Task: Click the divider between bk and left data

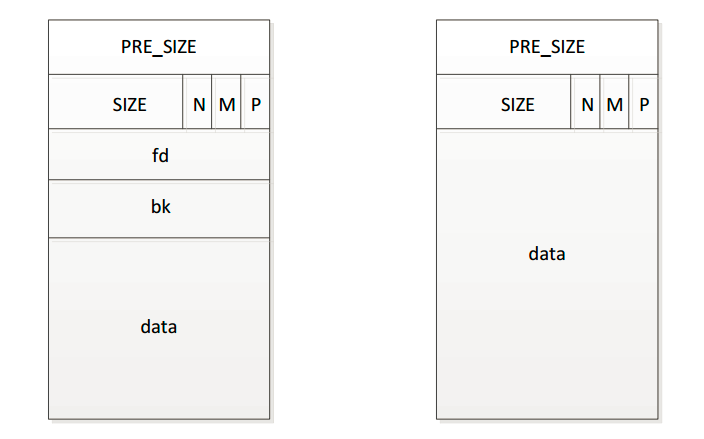Action: click(x=159, y=238)
